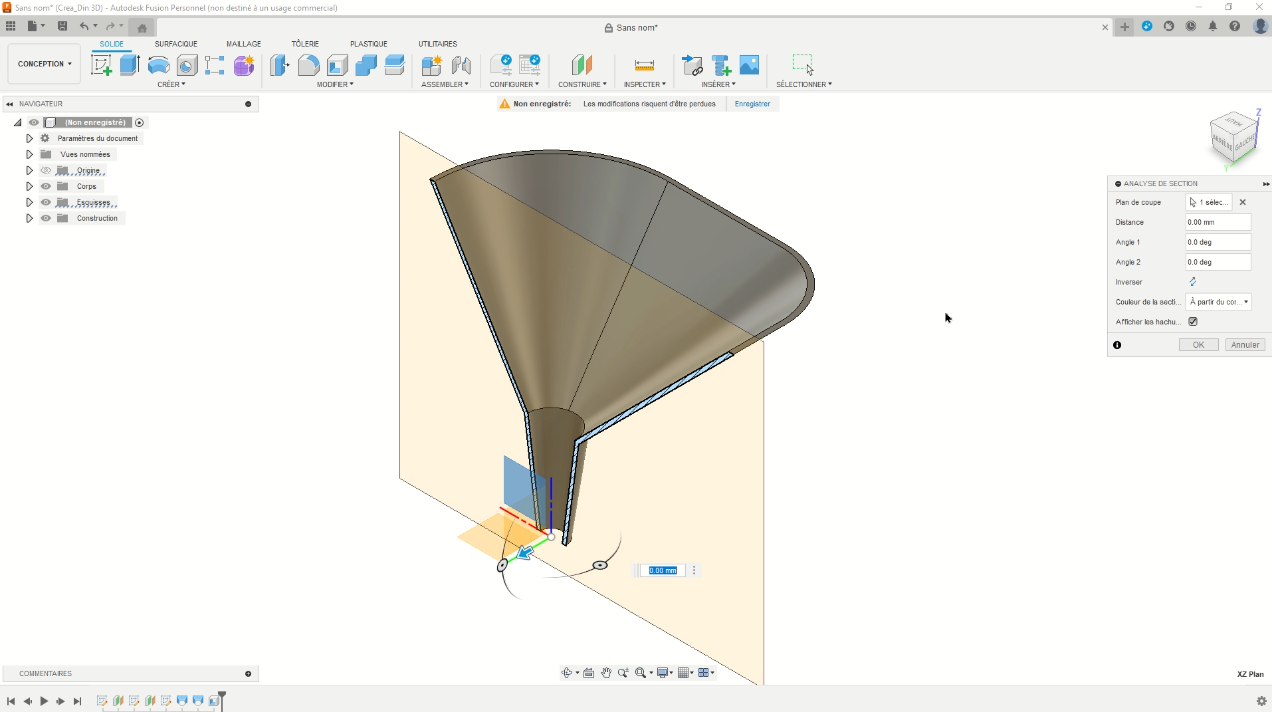This screenshot has height=712, width=1272.
Task: Expand the Esquisses folder in navigator
Action: [x=29, y=202]
